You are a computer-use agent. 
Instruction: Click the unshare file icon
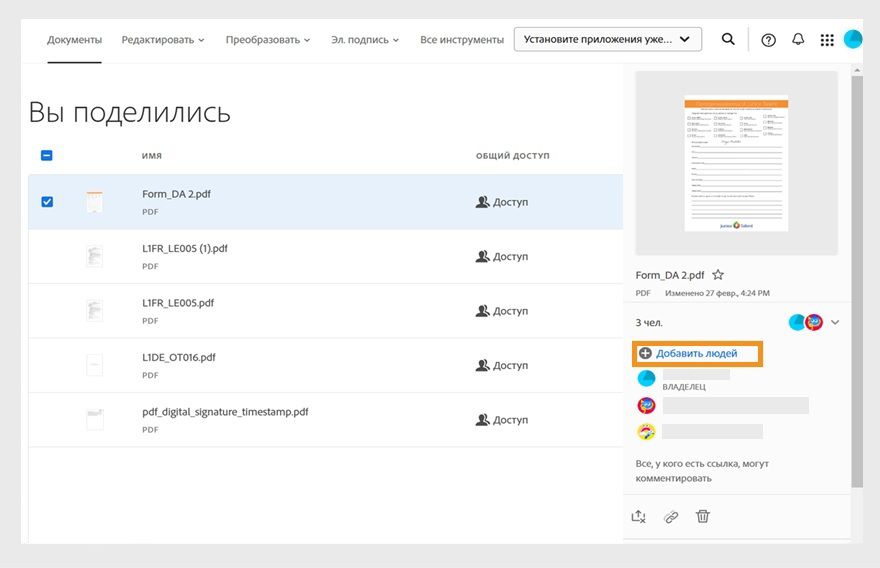[639, 516]
